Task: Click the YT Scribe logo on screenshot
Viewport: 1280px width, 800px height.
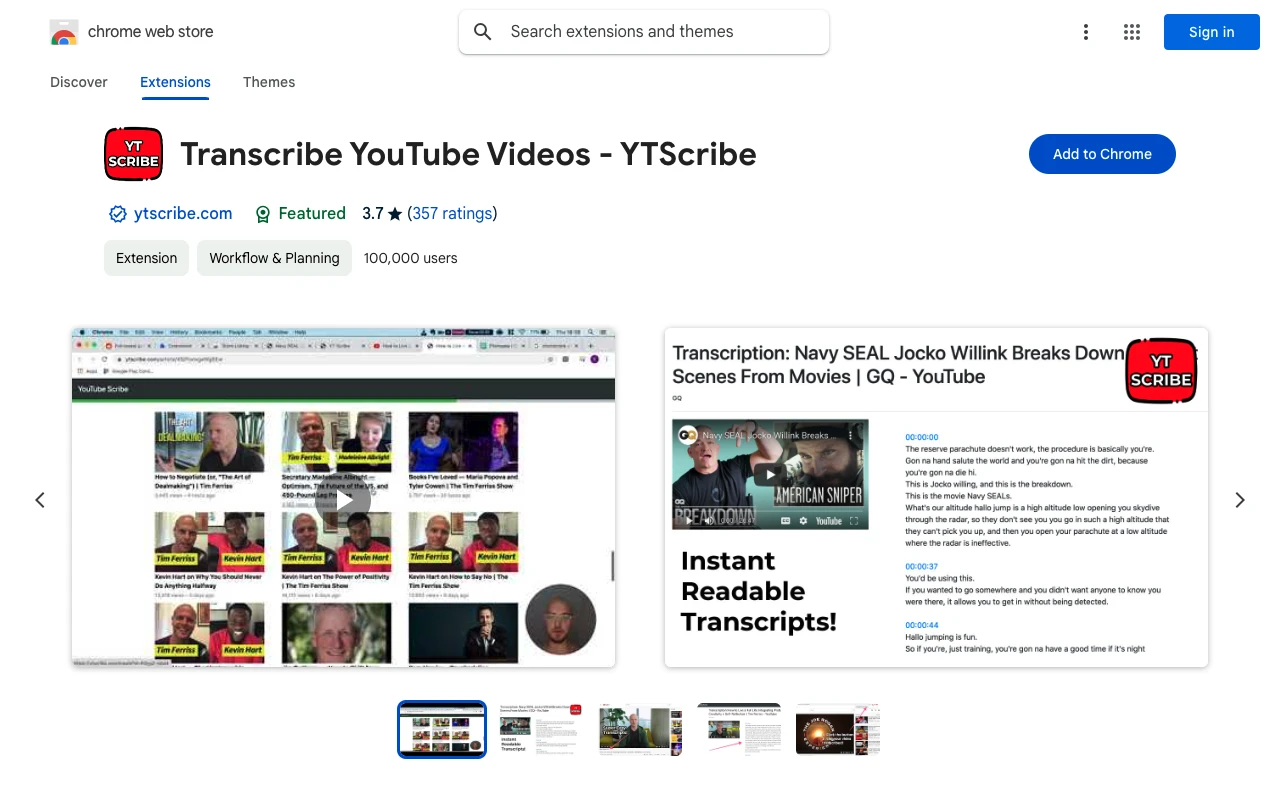Action: 1160,370
